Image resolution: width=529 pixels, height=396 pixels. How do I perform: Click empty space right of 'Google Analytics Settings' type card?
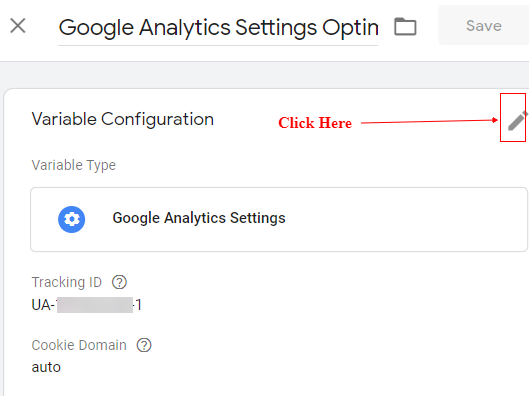405,219
